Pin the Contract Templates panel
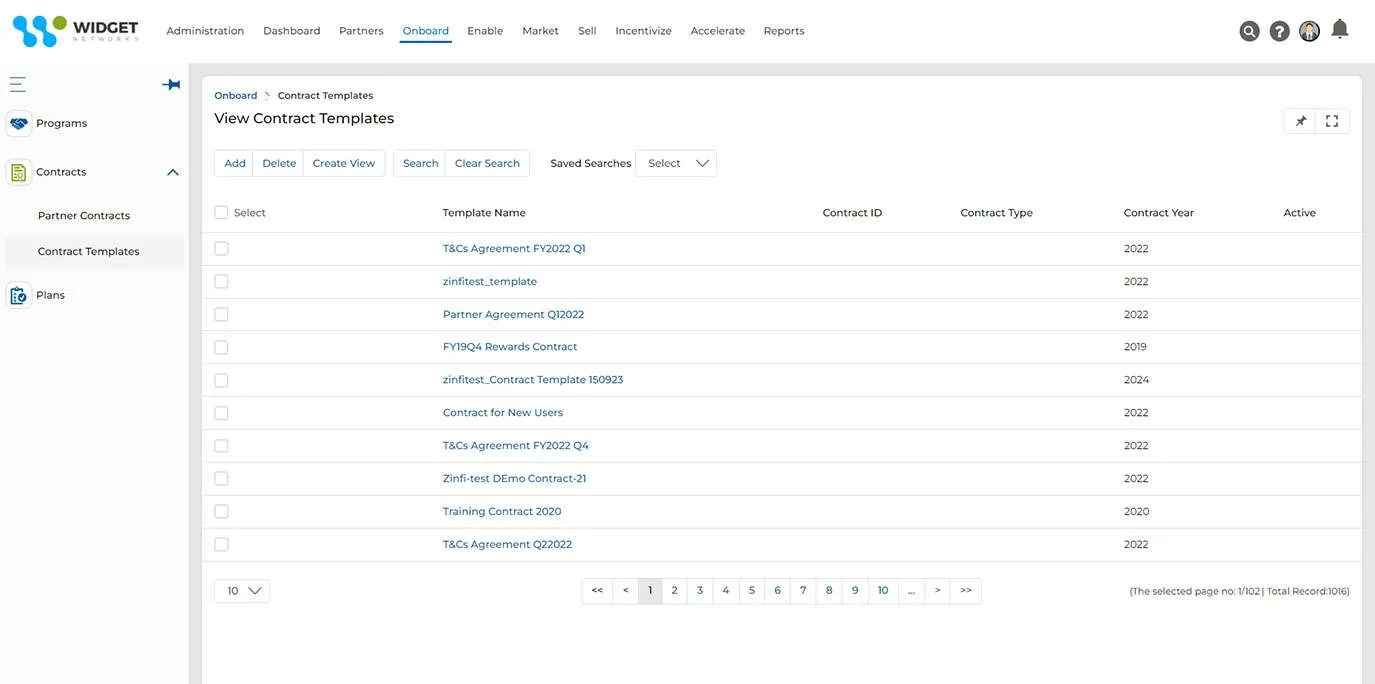 click(1300, 121)
